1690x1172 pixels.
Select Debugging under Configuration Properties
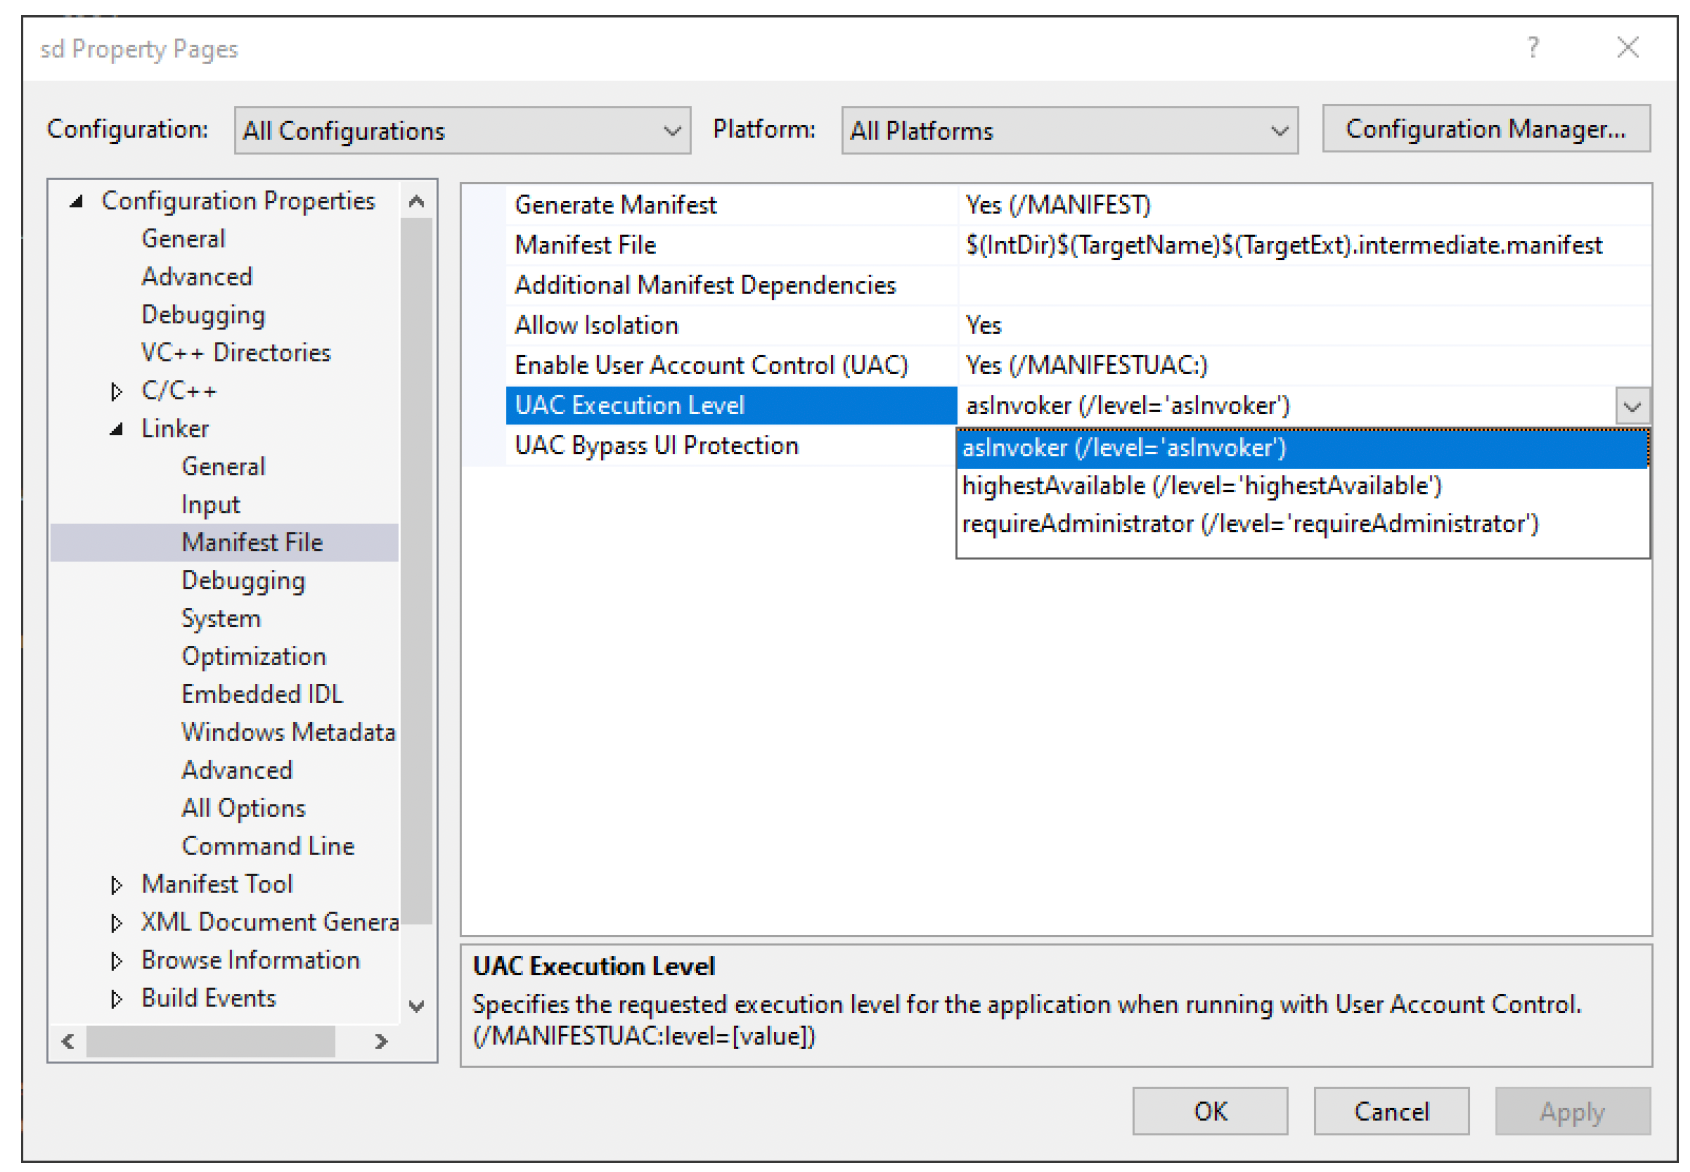point(203,315)
